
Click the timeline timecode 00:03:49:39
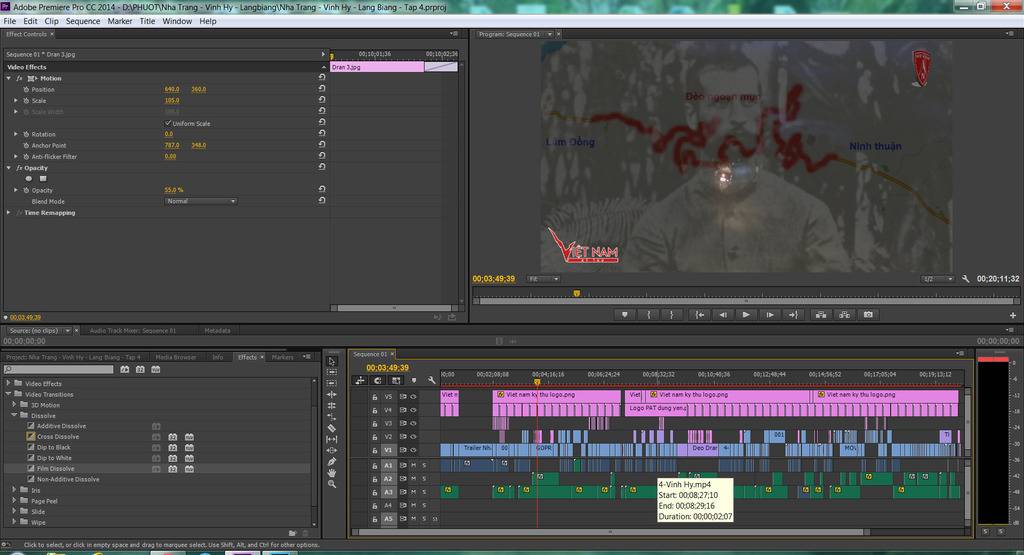(387, 368)
